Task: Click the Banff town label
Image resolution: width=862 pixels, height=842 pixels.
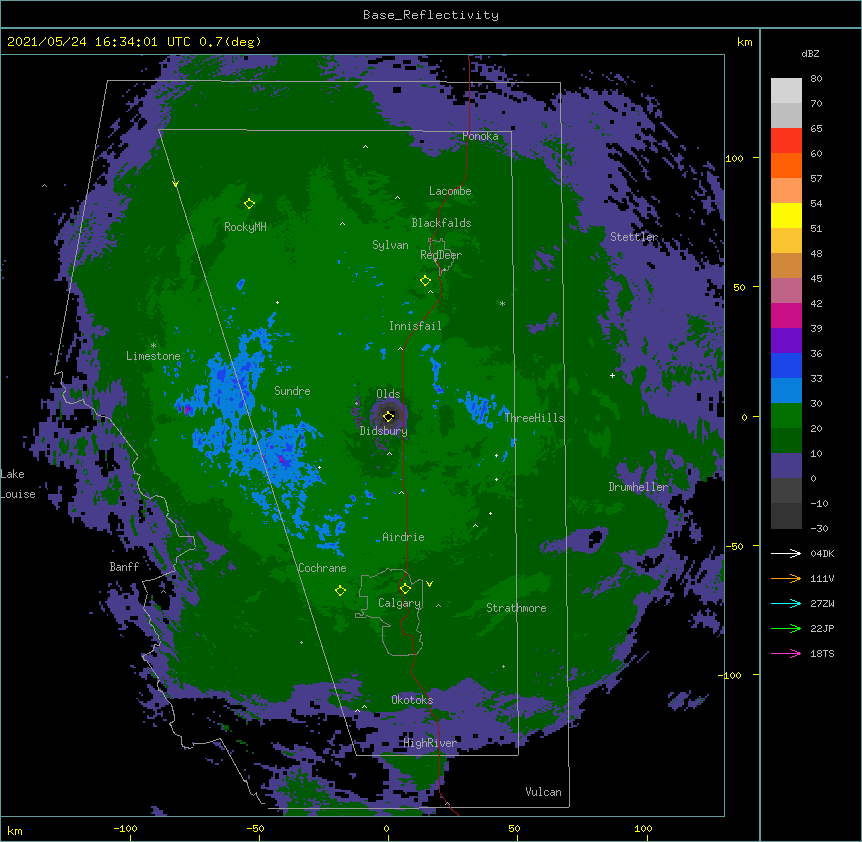Action: (x=124, y=567)
